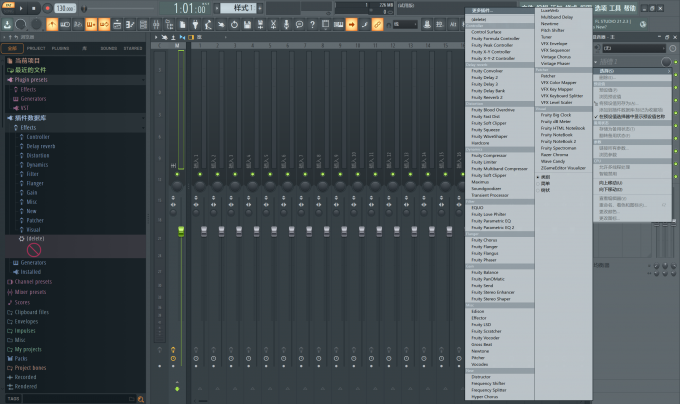Open the browser STARRED tab

(x=133, y=48)
